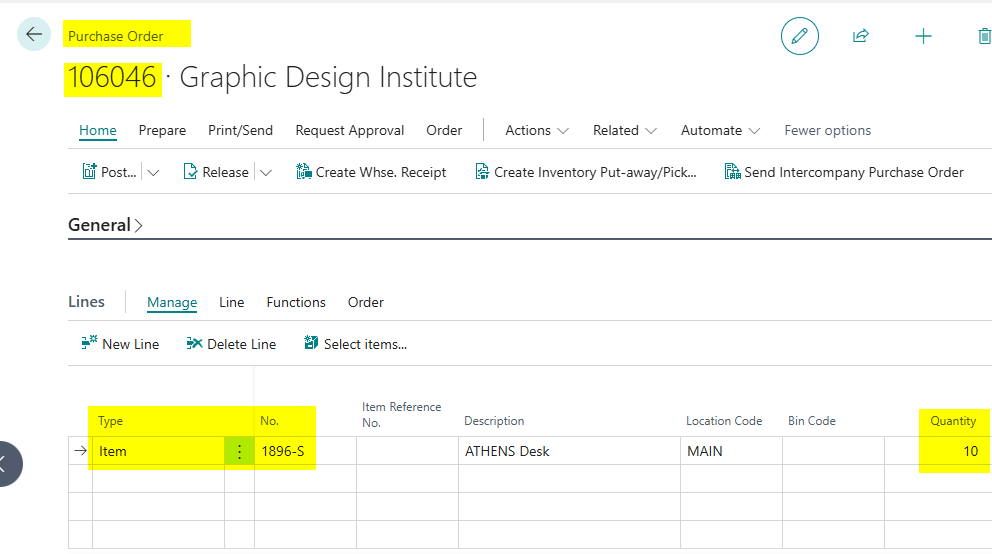Click the pencil edit icon
This screenshot has width=992, height=554.
(x=799, y=36)
